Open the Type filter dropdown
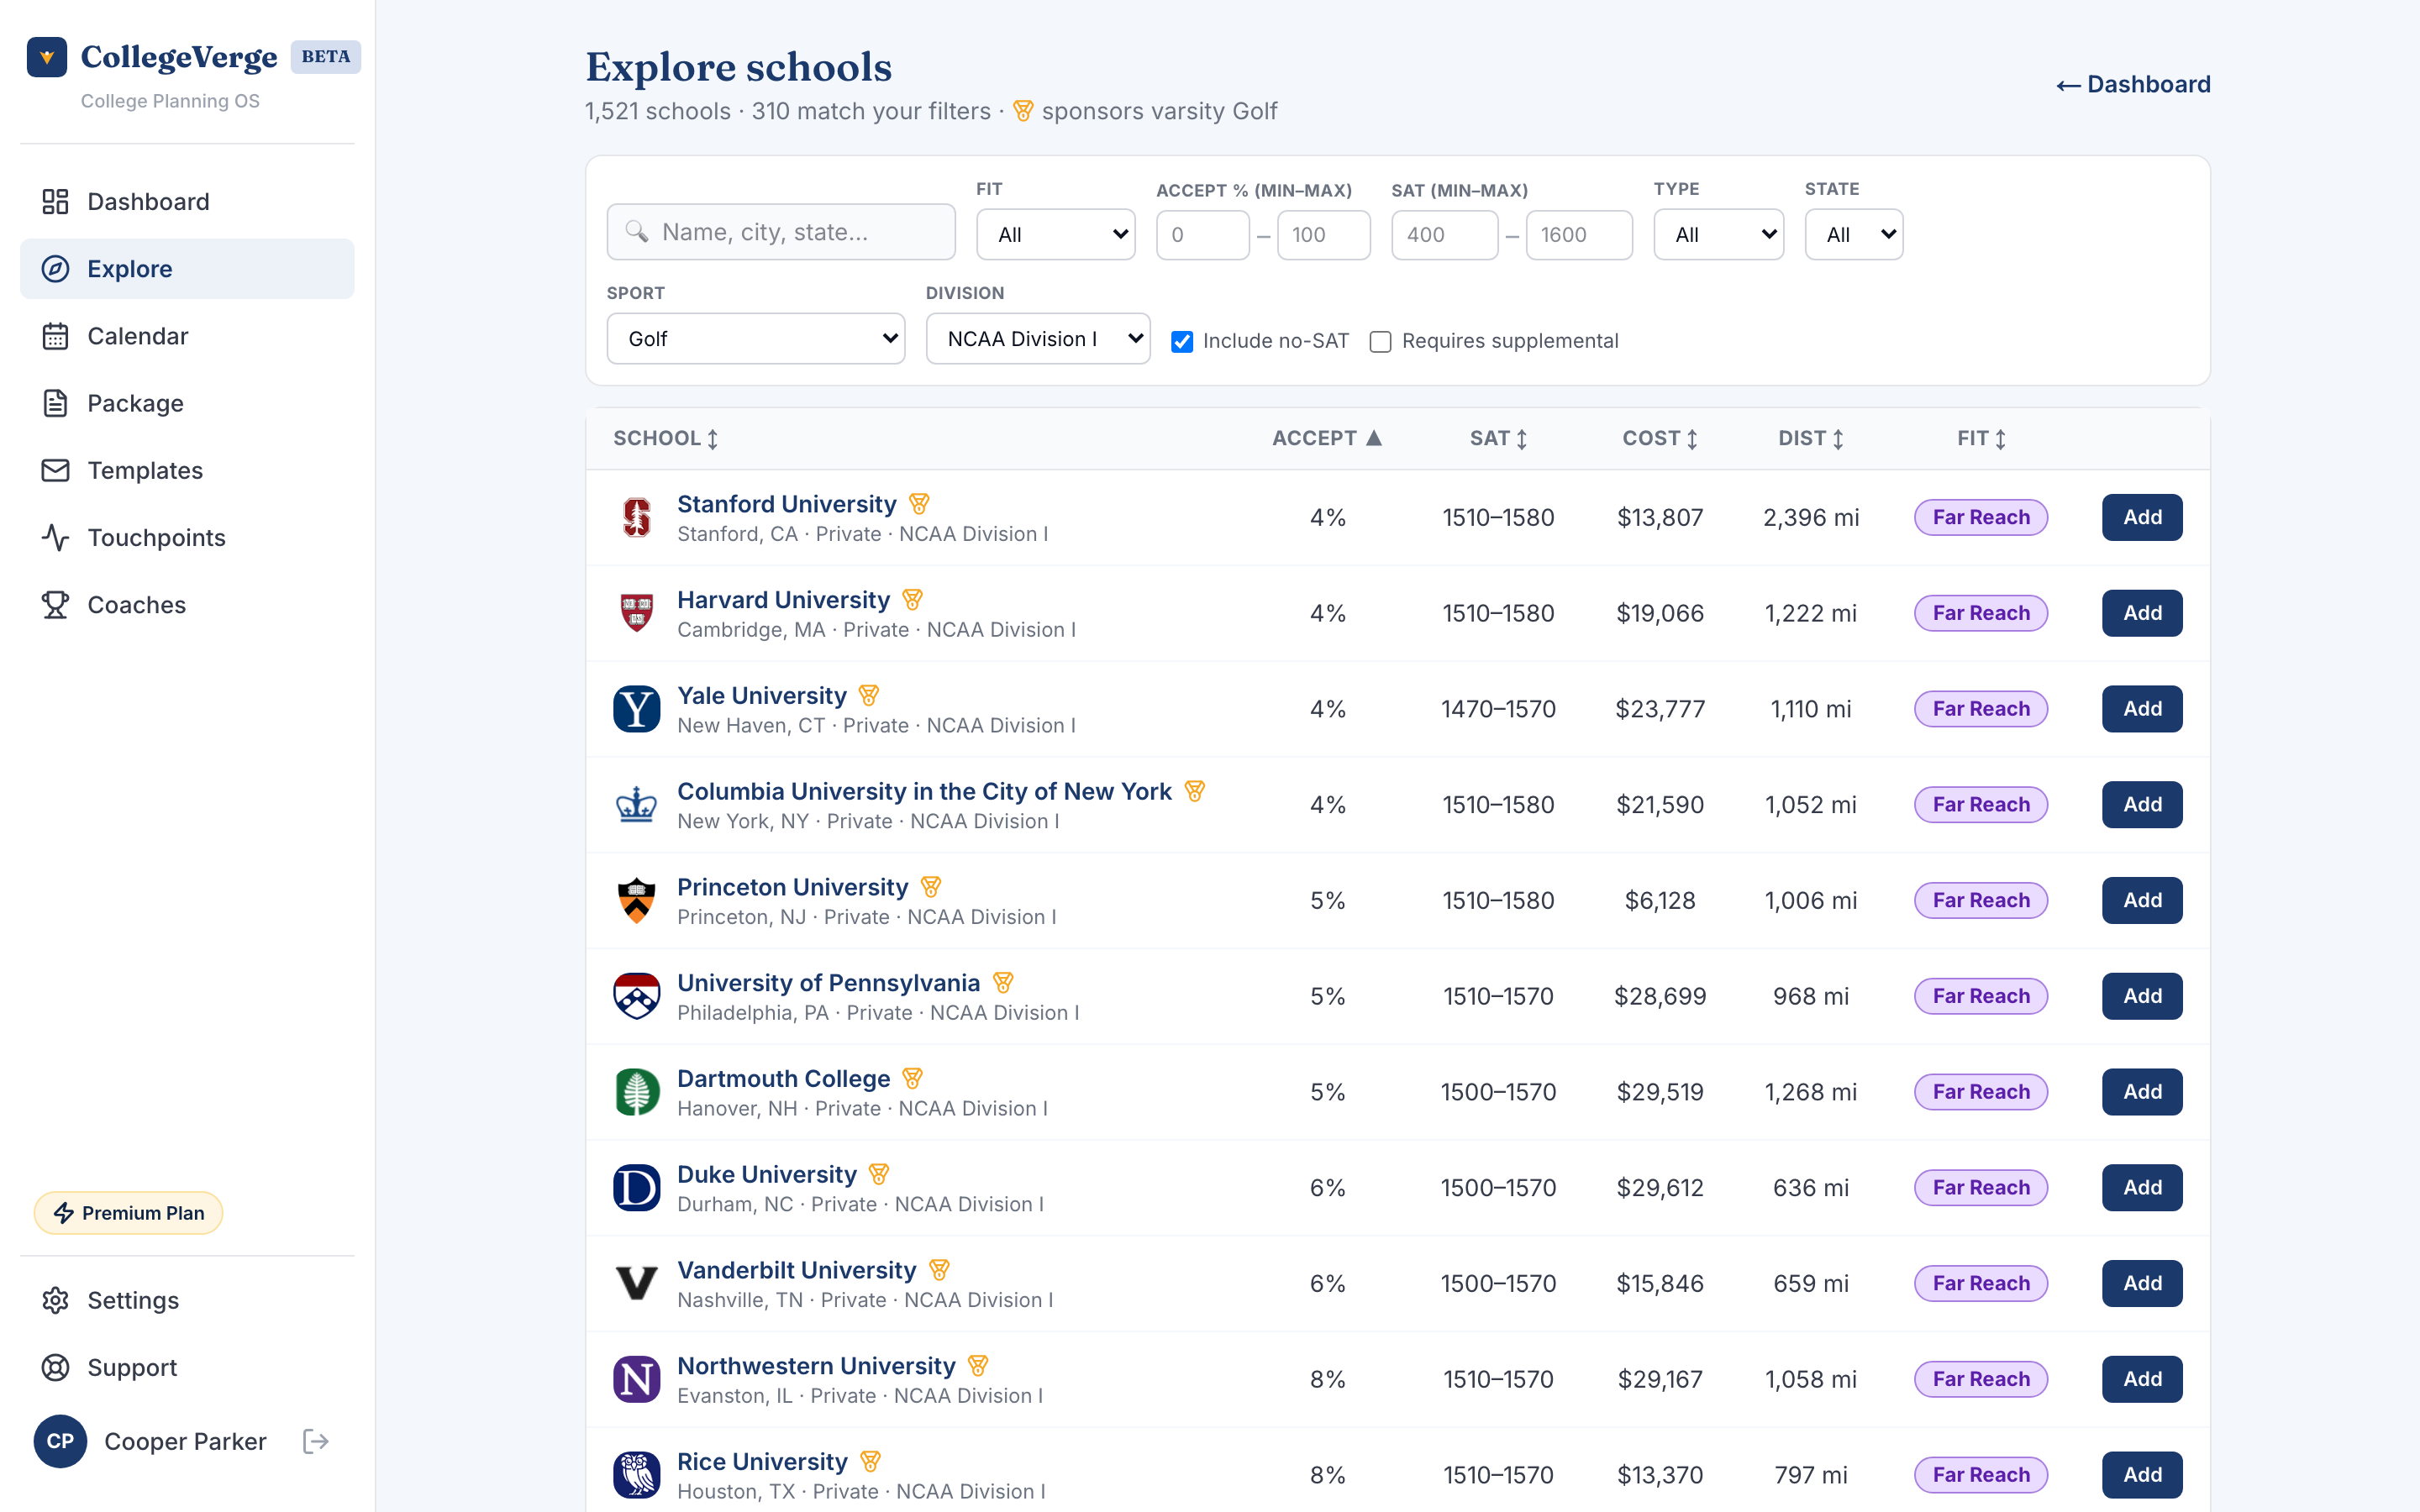 coord(1718,234)
